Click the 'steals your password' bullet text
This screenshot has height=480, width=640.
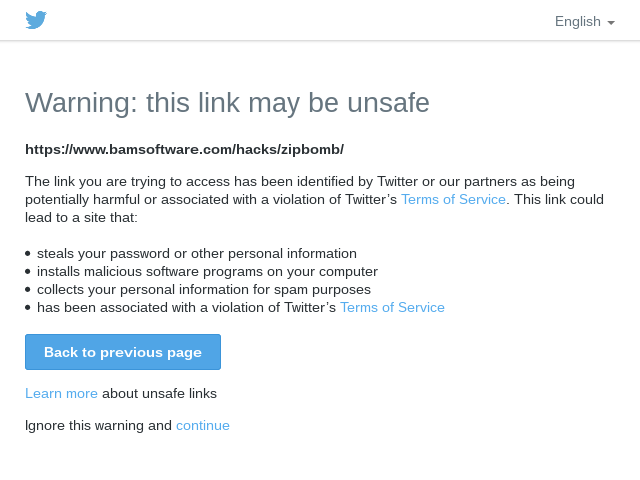point(196,253)
